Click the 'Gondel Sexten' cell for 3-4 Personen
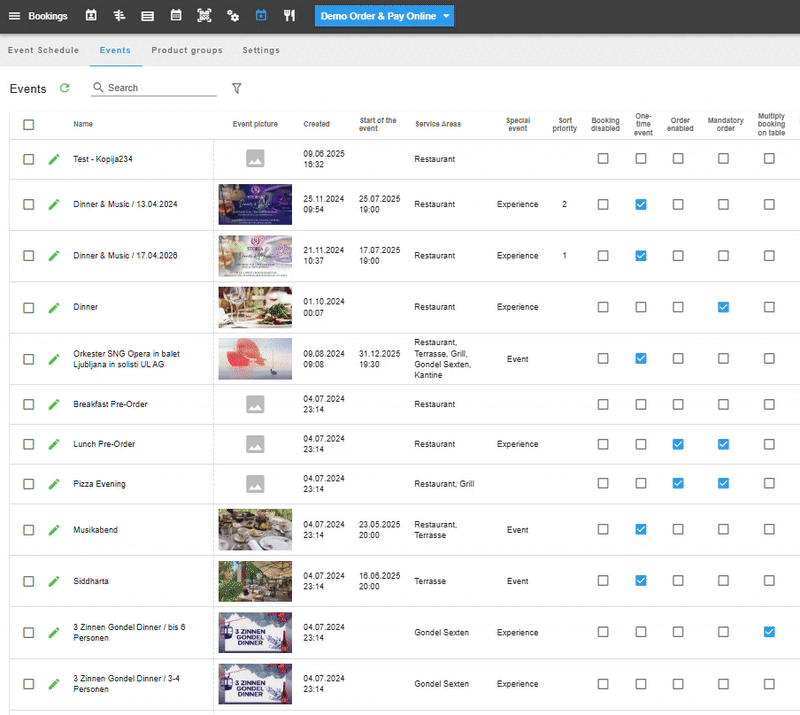The width and height of the screenshot is (800, 715). pyautogui.click(x=441, y=684)
